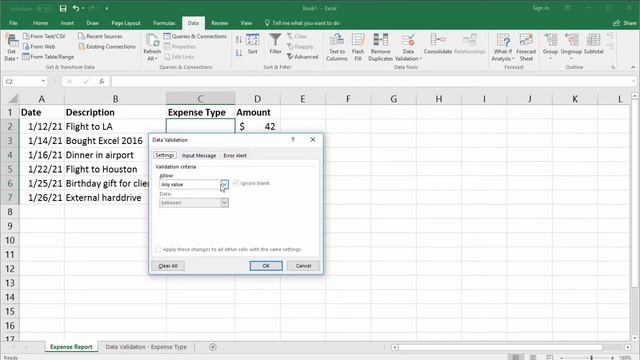Open the Review tab
This screenshot has width=640, height=360.
pos(220,23)
